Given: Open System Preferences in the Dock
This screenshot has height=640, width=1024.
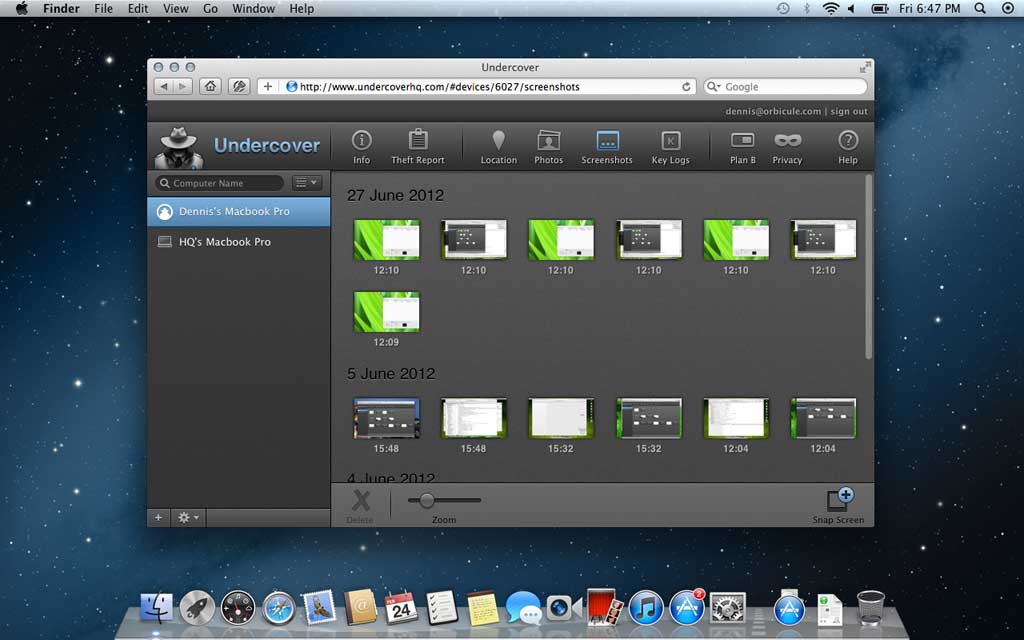Looking at the screenshot, I should [x=728, y=609].
